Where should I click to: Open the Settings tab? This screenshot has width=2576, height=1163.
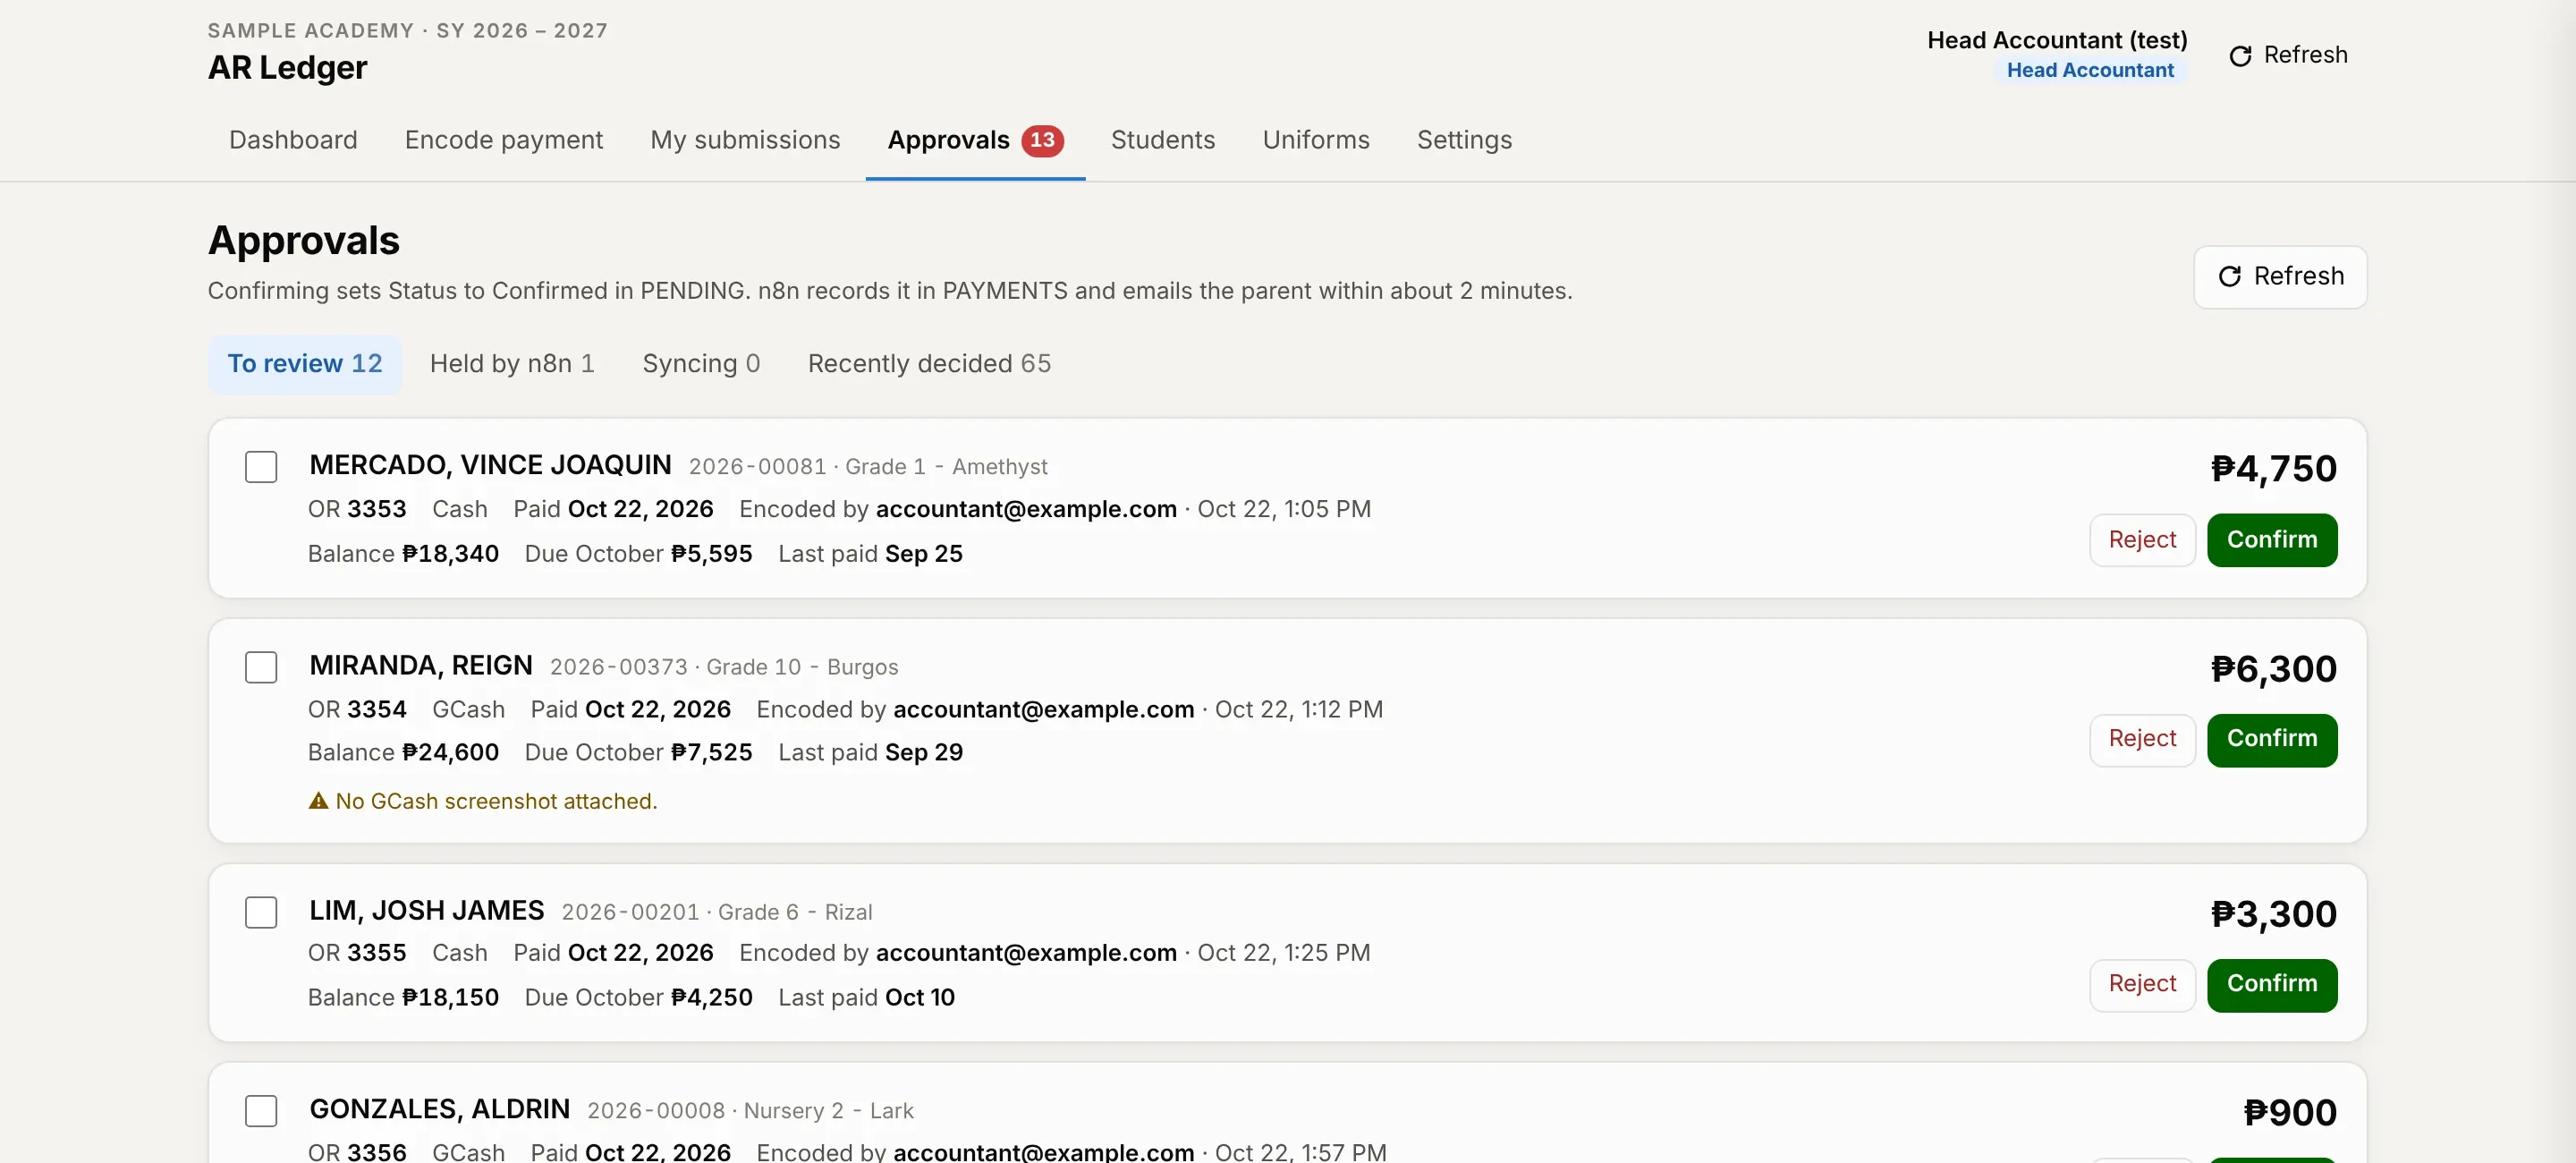(x=1464, y=140)
